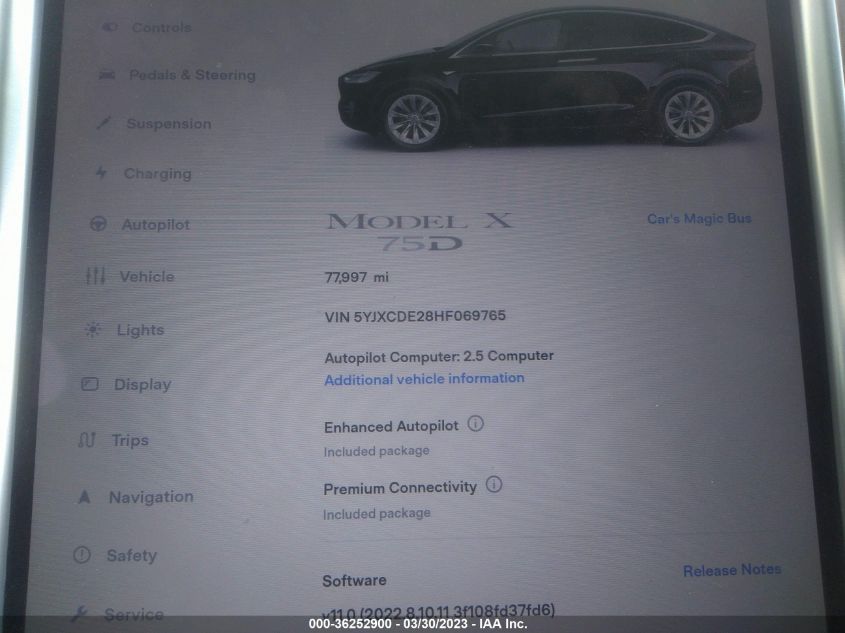Tap the Model X 75D badge

pyautogui.click(x=420, y=232)
